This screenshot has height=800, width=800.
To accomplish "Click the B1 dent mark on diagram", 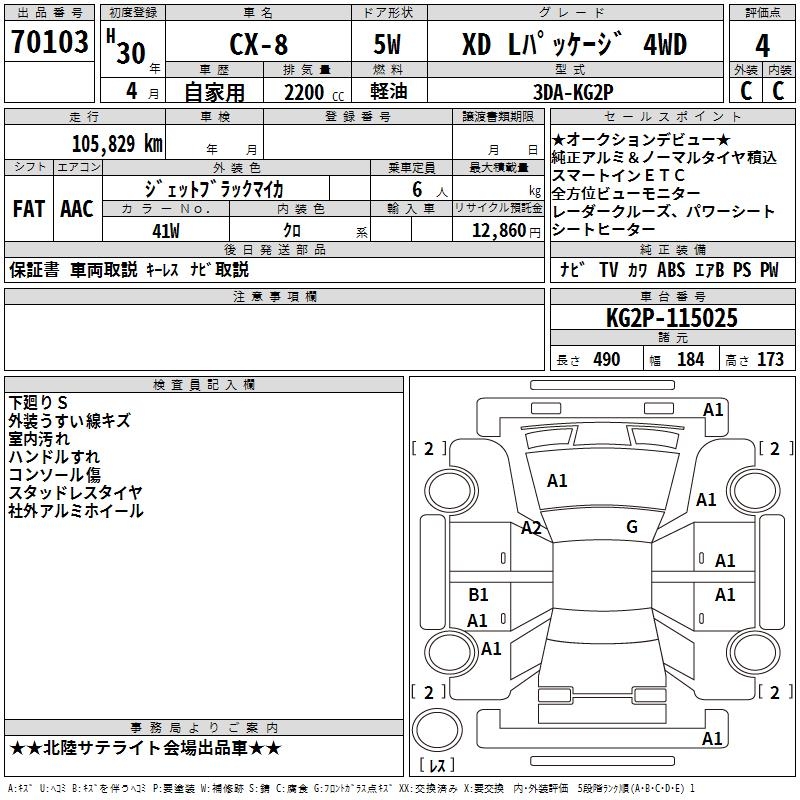I will (478, 594).
